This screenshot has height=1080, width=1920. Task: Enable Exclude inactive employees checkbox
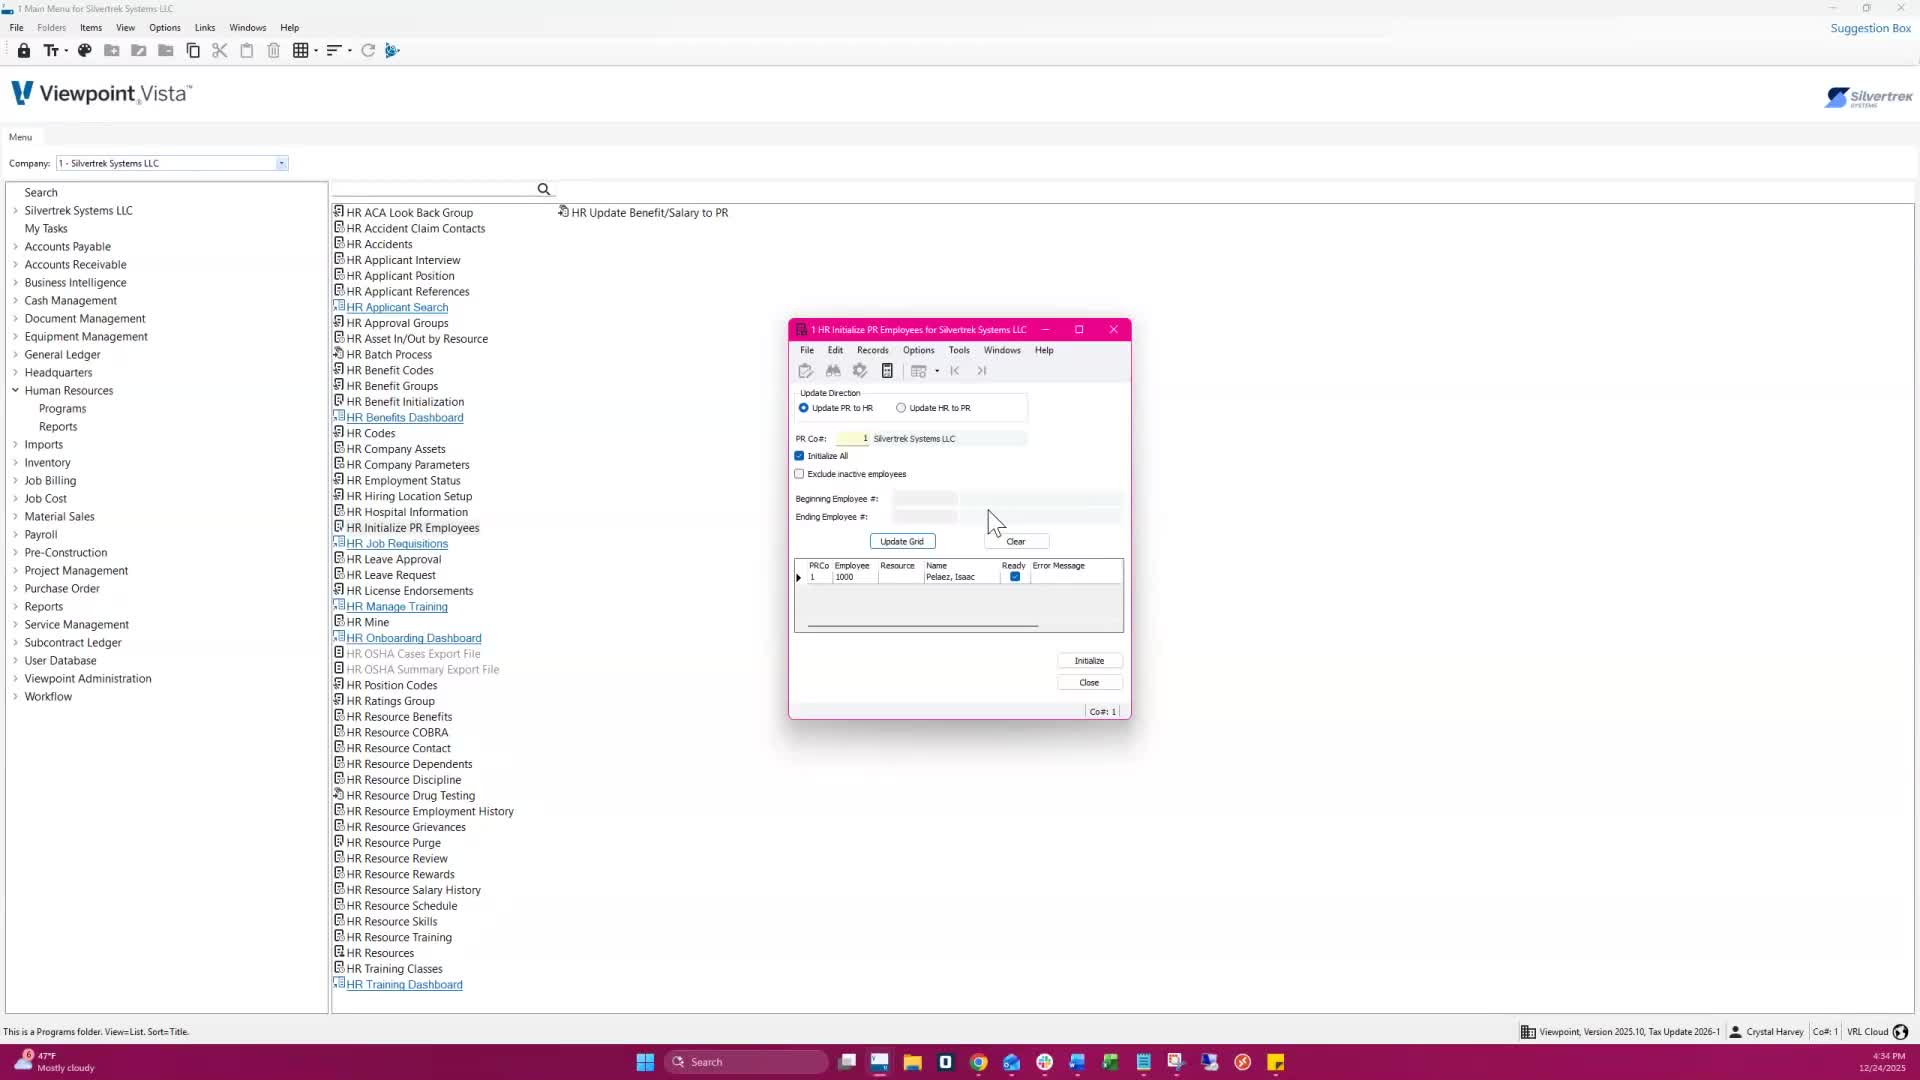point(800,474)
